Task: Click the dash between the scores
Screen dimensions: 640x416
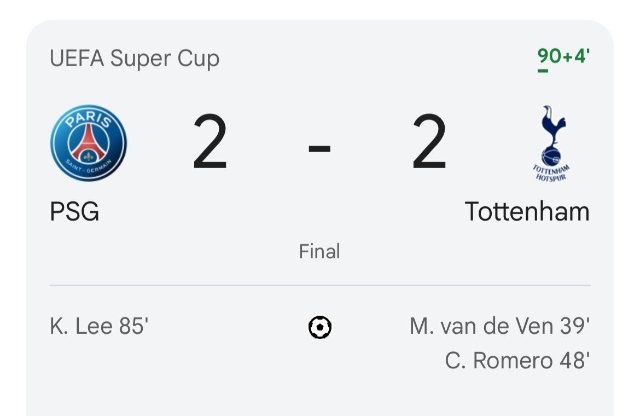Action: click(319, 146)
